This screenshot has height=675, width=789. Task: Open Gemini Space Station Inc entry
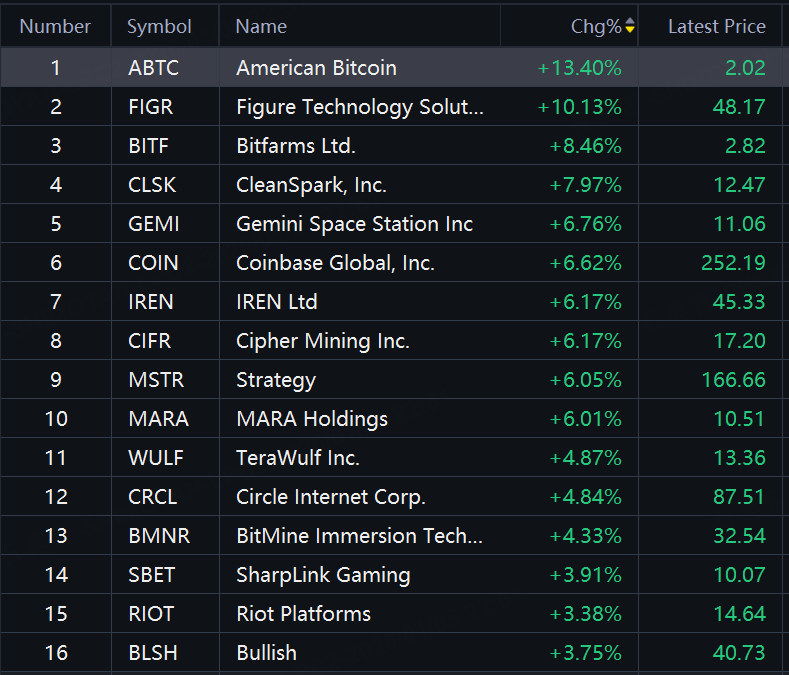tap(355, 224)
